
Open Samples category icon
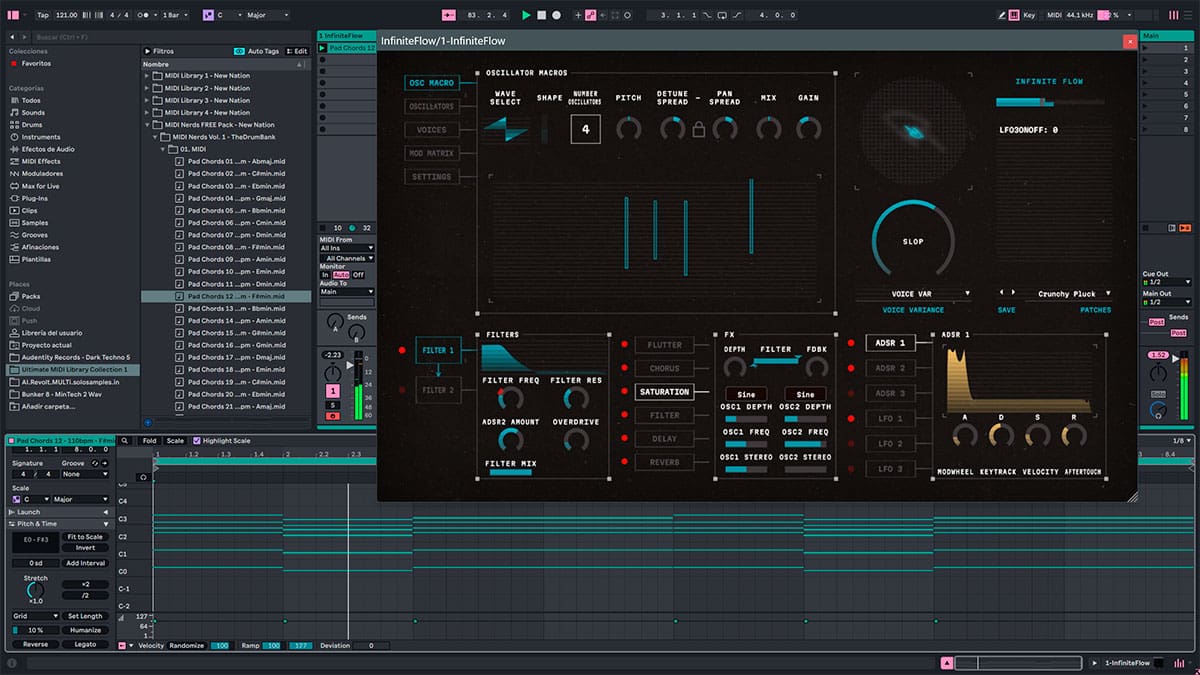14,223
